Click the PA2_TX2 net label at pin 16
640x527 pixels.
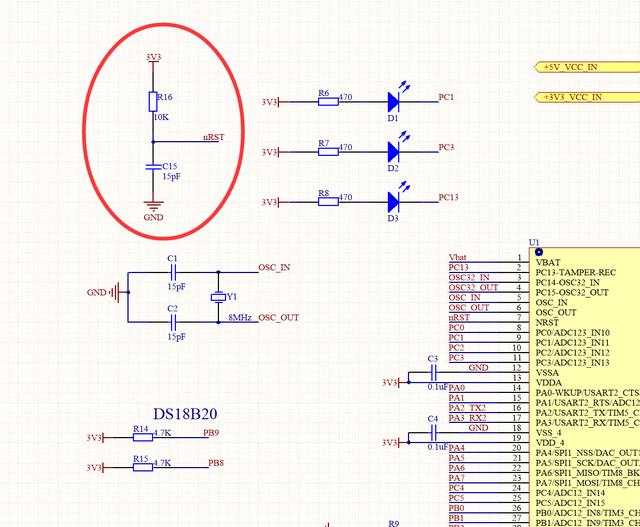(467, 407)
